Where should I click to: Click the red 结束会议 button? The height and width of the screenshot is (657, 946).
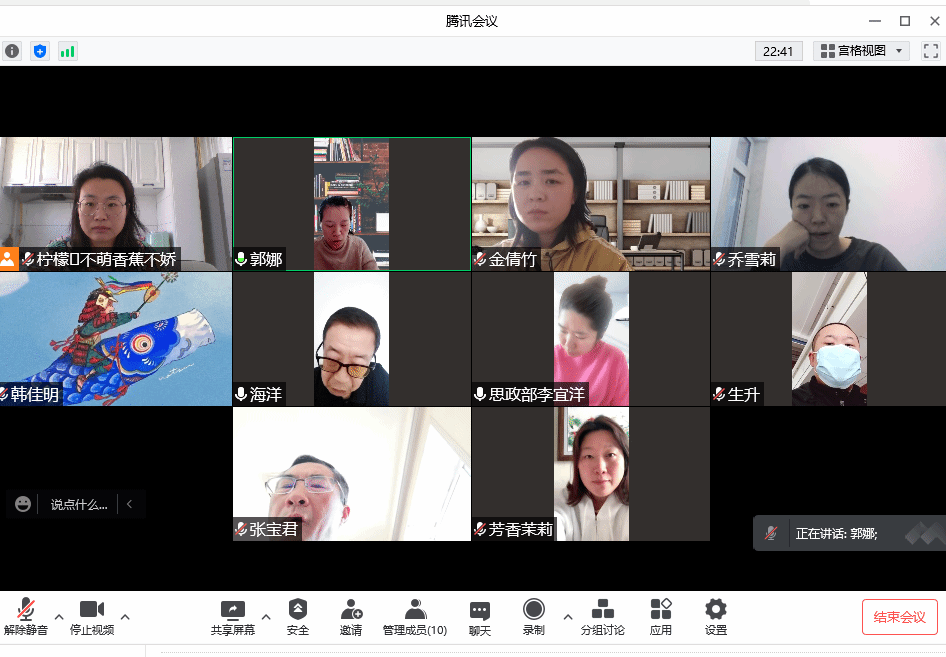899,617
